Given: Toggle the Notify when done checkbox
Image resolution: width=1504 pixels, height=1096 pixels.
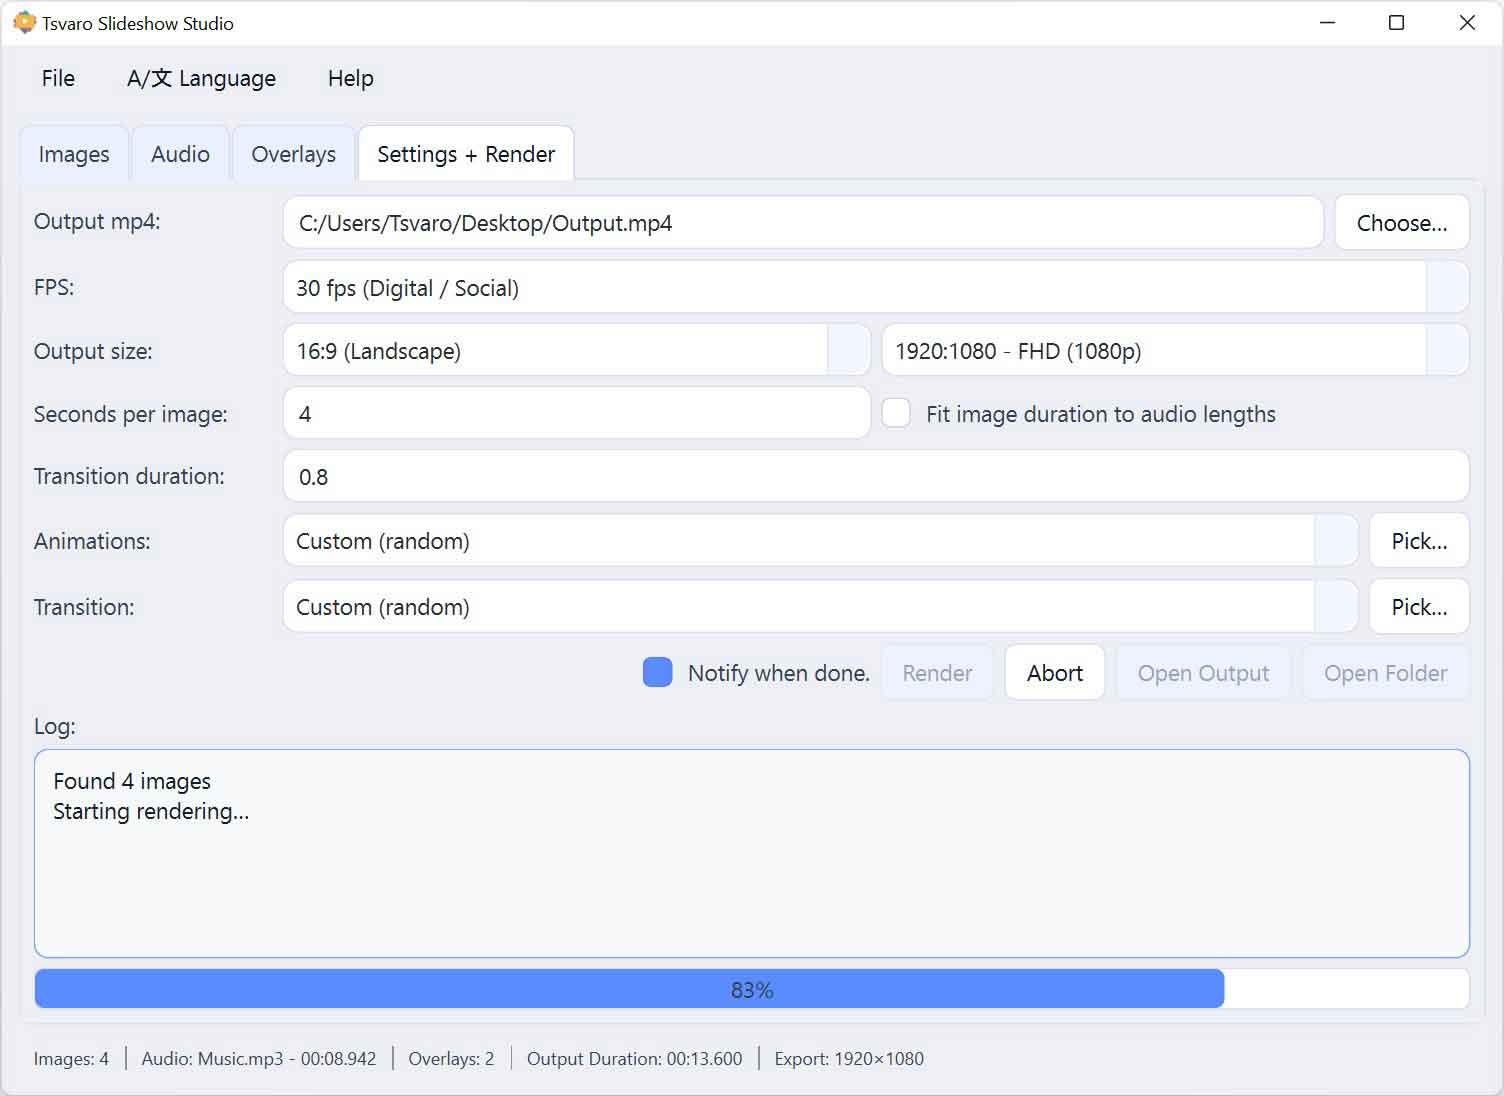Looking at the screenshot, I should click(657, 673).
